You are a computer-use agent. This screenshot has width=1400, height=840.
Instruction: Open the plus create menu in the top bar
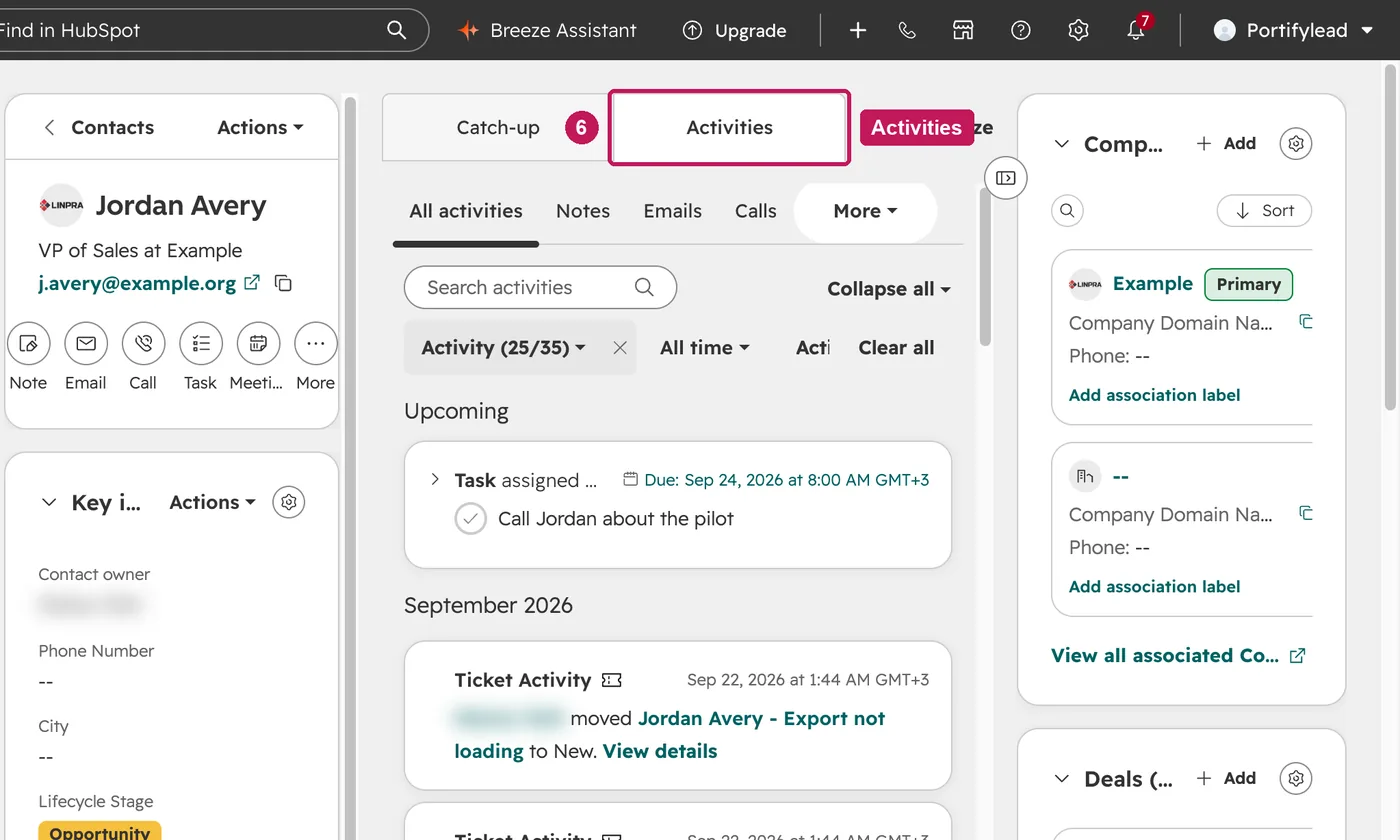coord(858,30)
